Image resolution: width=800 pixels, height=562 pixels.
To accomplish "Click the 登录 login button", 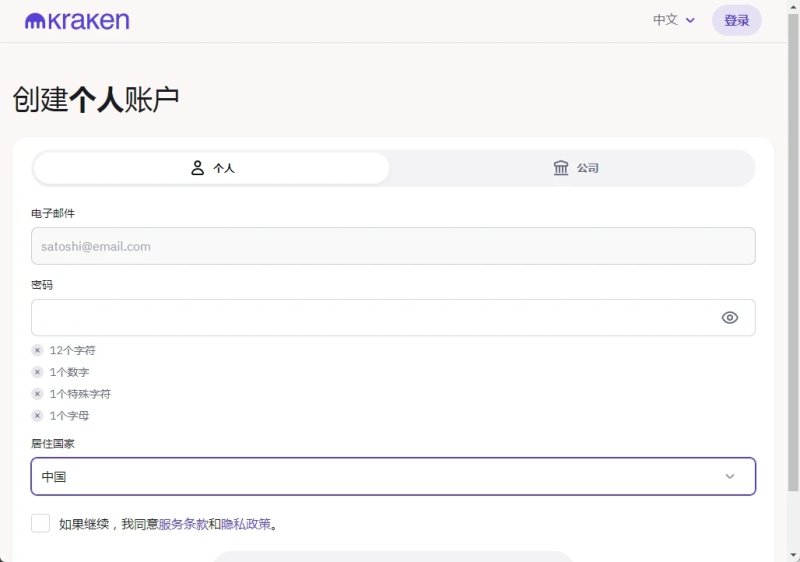I will pyautogui.click(x=736, y=20).
